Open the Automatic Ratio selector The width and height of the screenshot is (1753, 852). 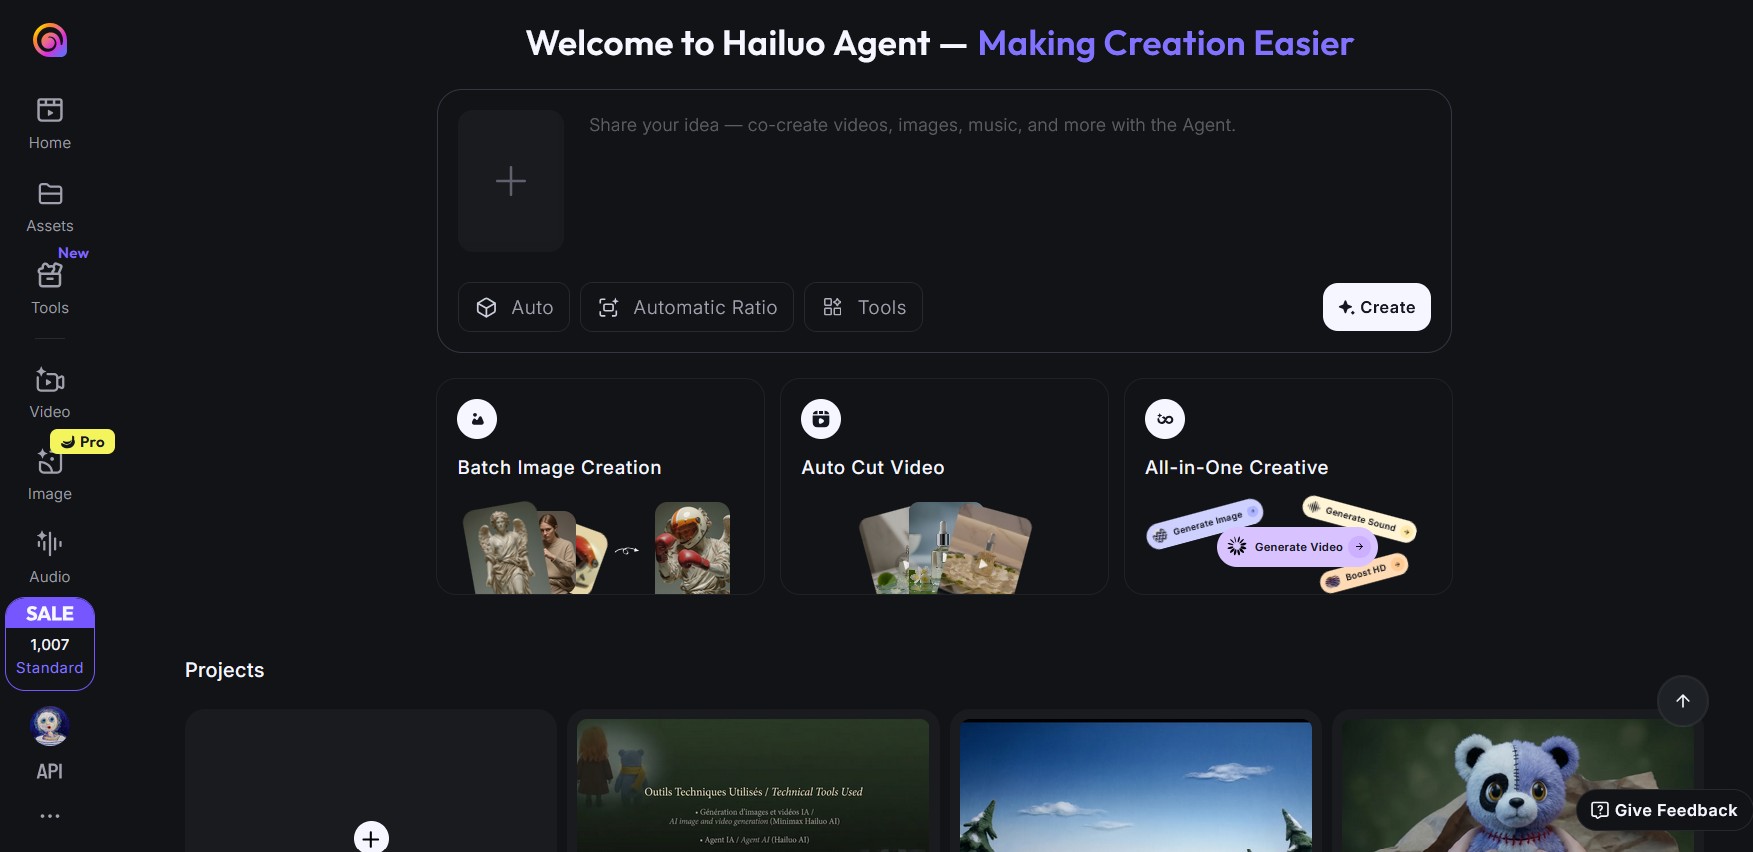click(x=687, y=307)
